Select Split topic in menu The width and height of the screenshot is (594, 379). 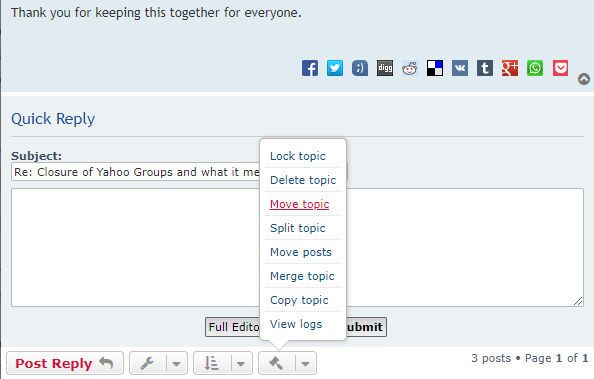click(298, 228)
